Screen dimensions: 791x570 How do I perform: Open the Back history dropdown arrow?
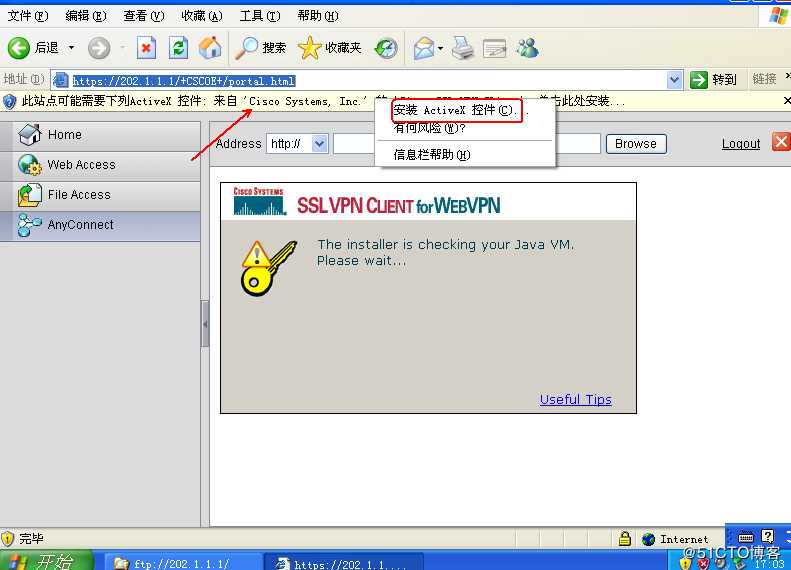coord(72,48)
